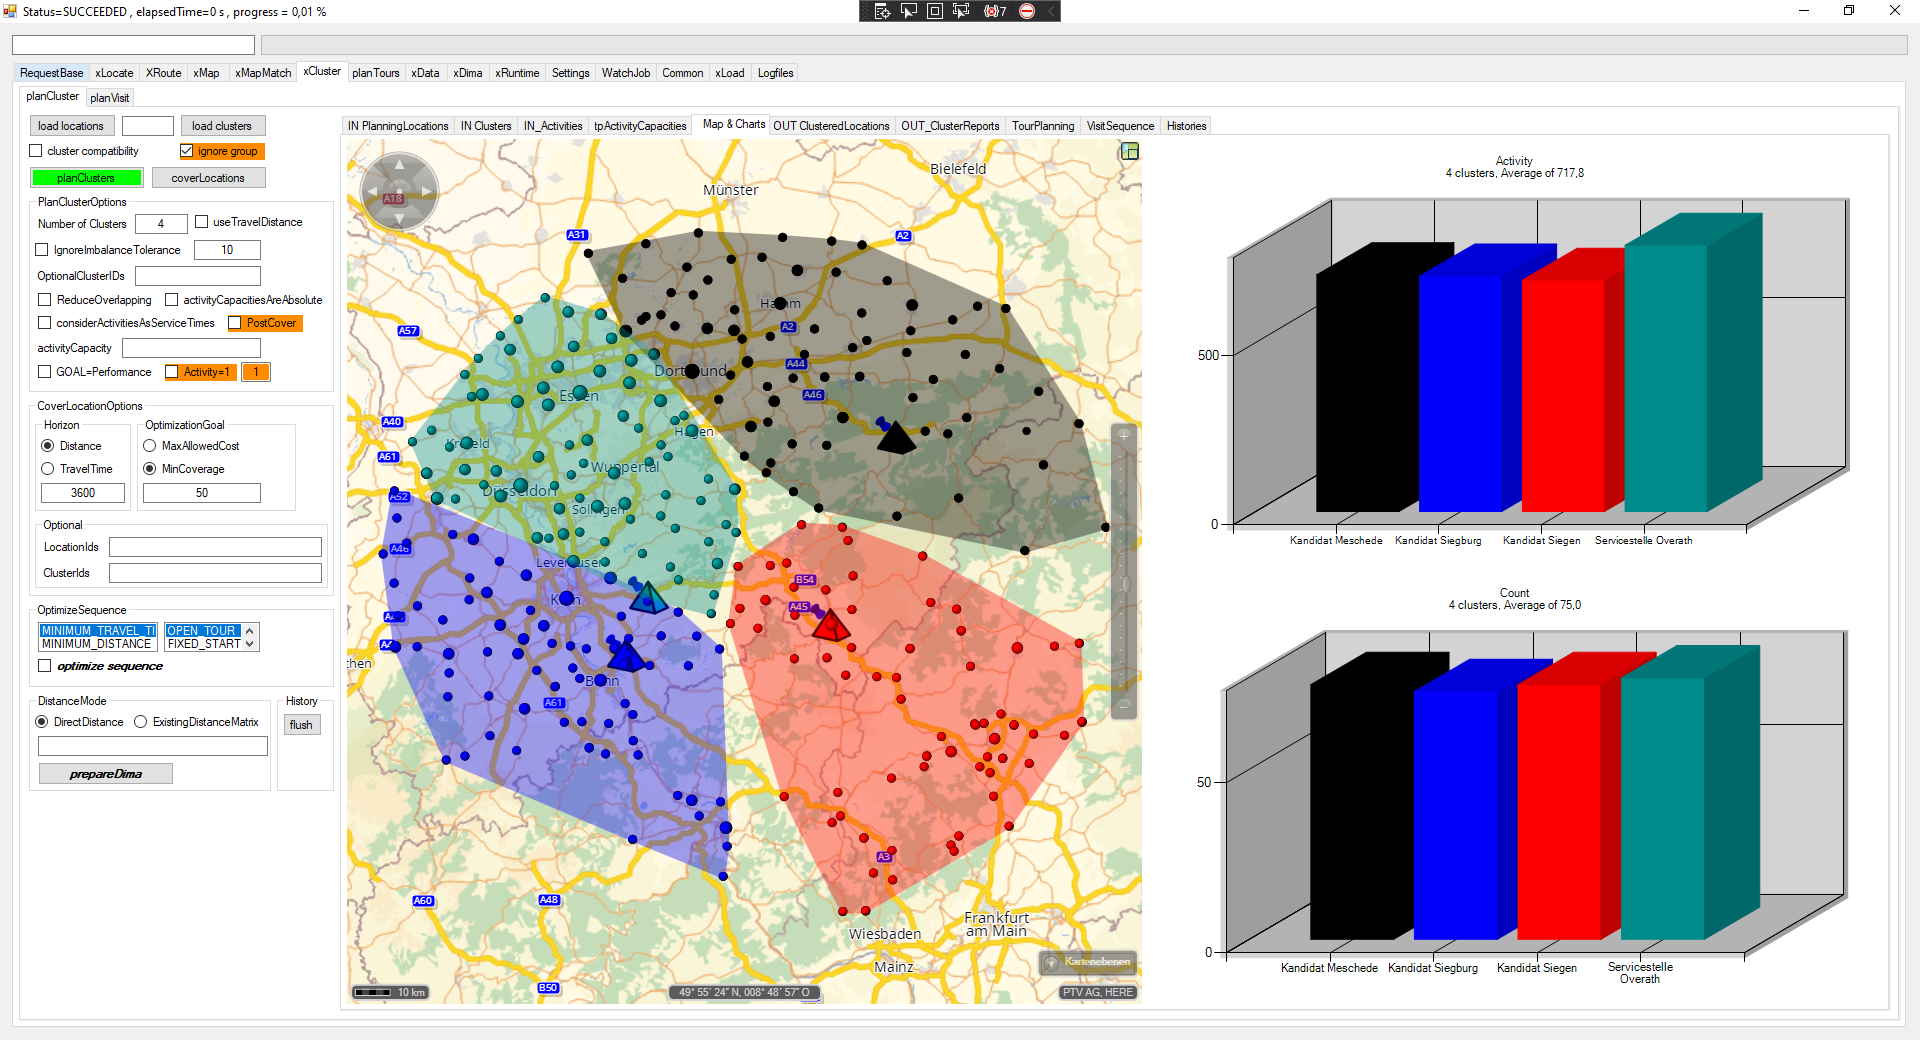Image resolution: width=1920 pixels, height=1040 pixels.
Task: Enable the cluster compatibility checkbox
Action: click(x=37, y=151)
